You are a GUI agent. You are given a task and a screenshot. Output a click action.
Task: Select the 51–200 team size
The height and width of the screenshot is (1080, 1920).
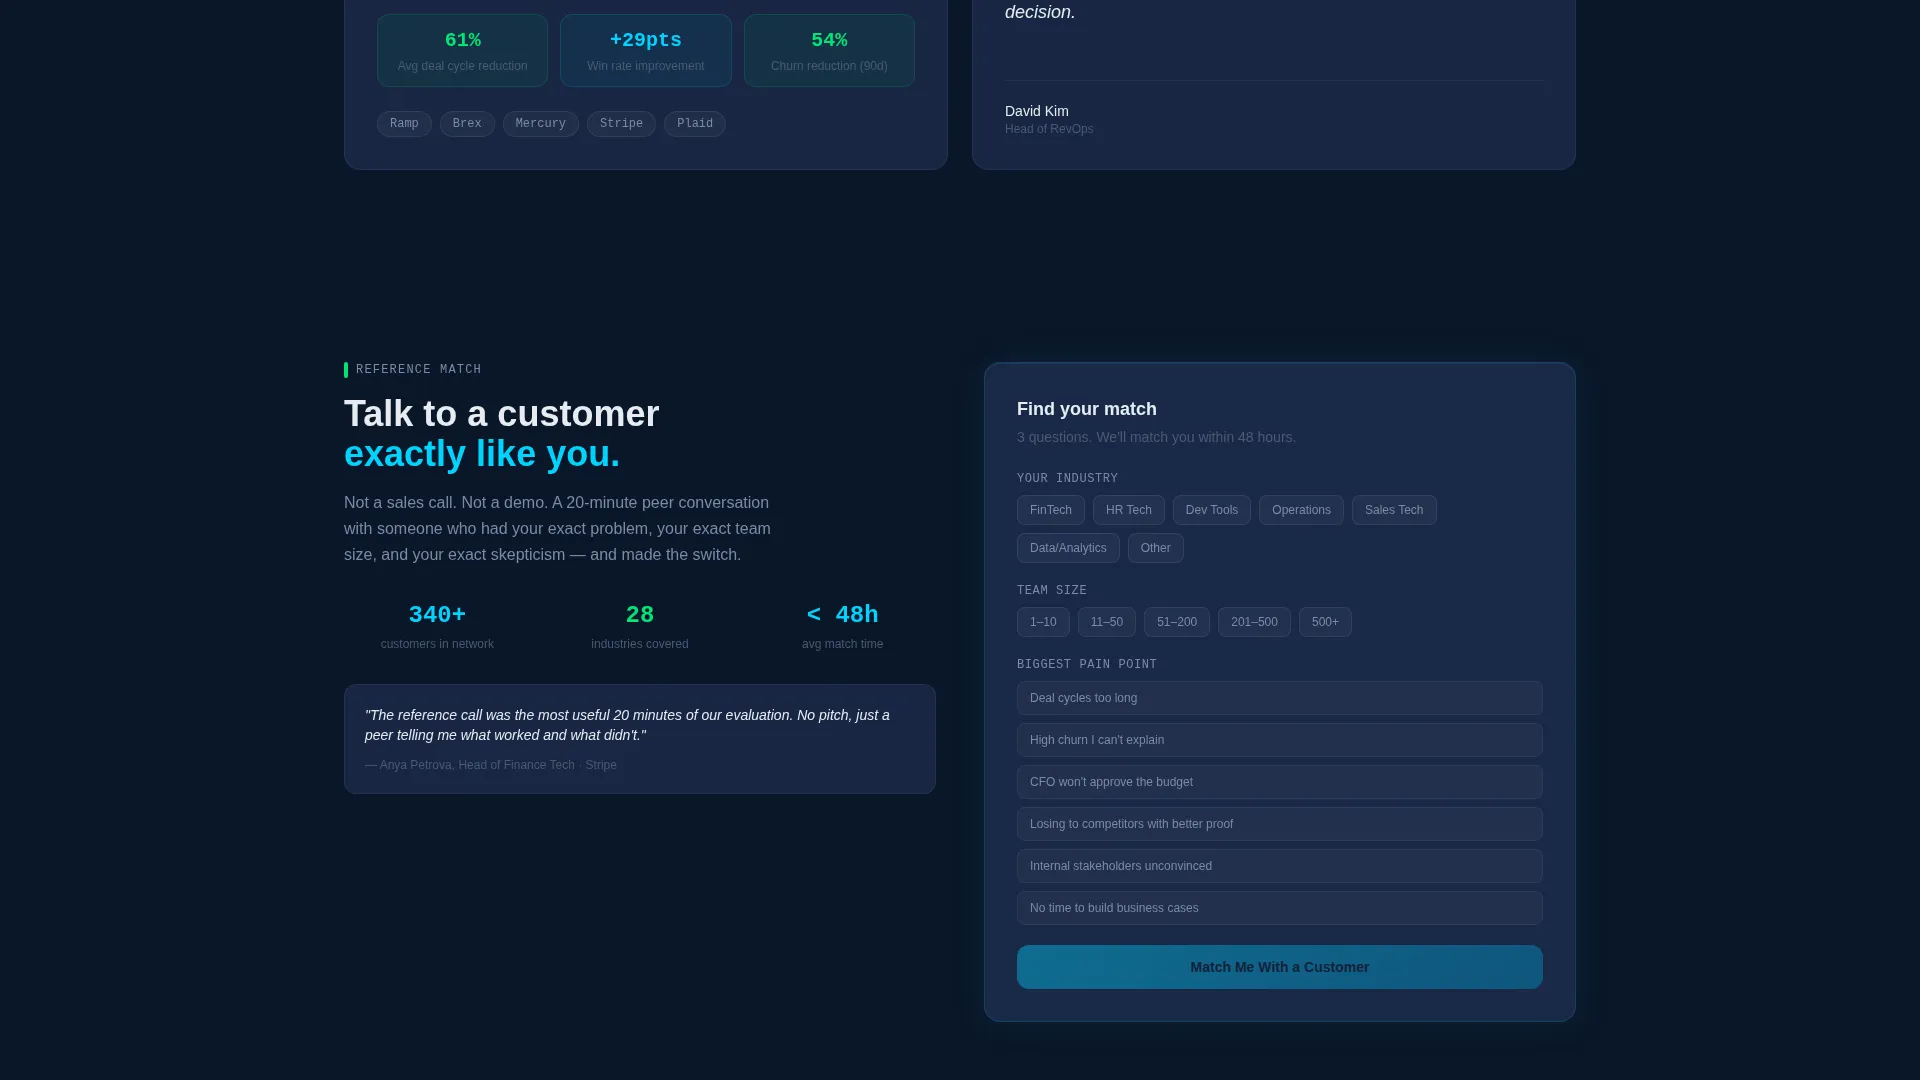[1176, 622]
